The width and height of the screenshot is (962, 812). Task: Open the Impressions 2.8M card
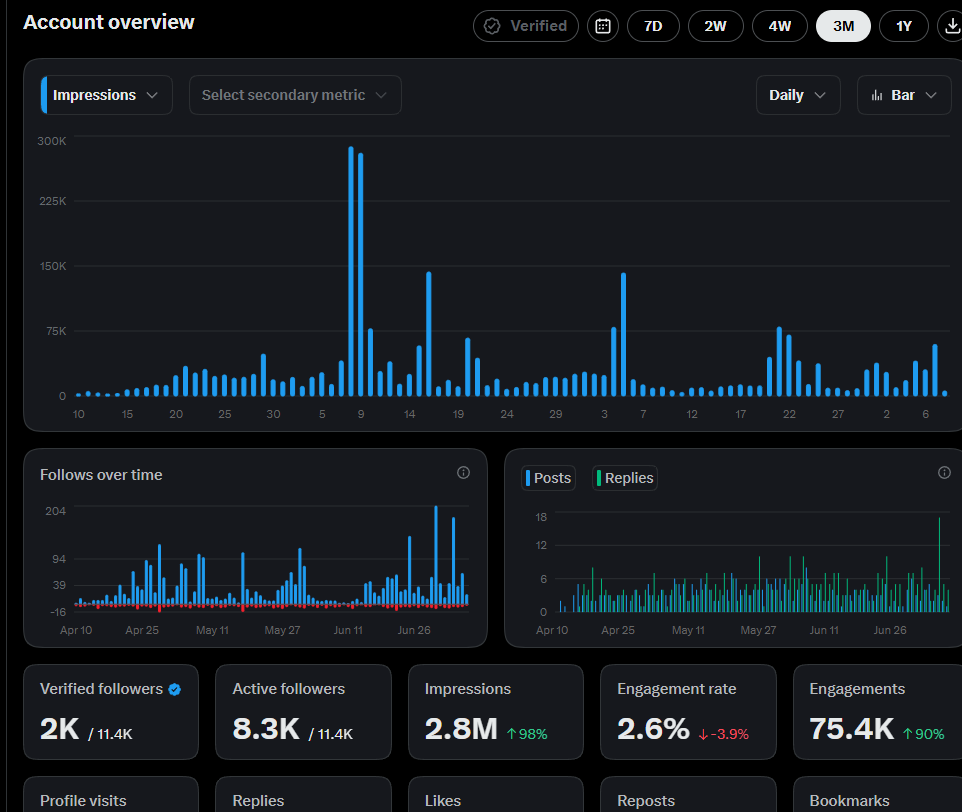pos(496,711)
